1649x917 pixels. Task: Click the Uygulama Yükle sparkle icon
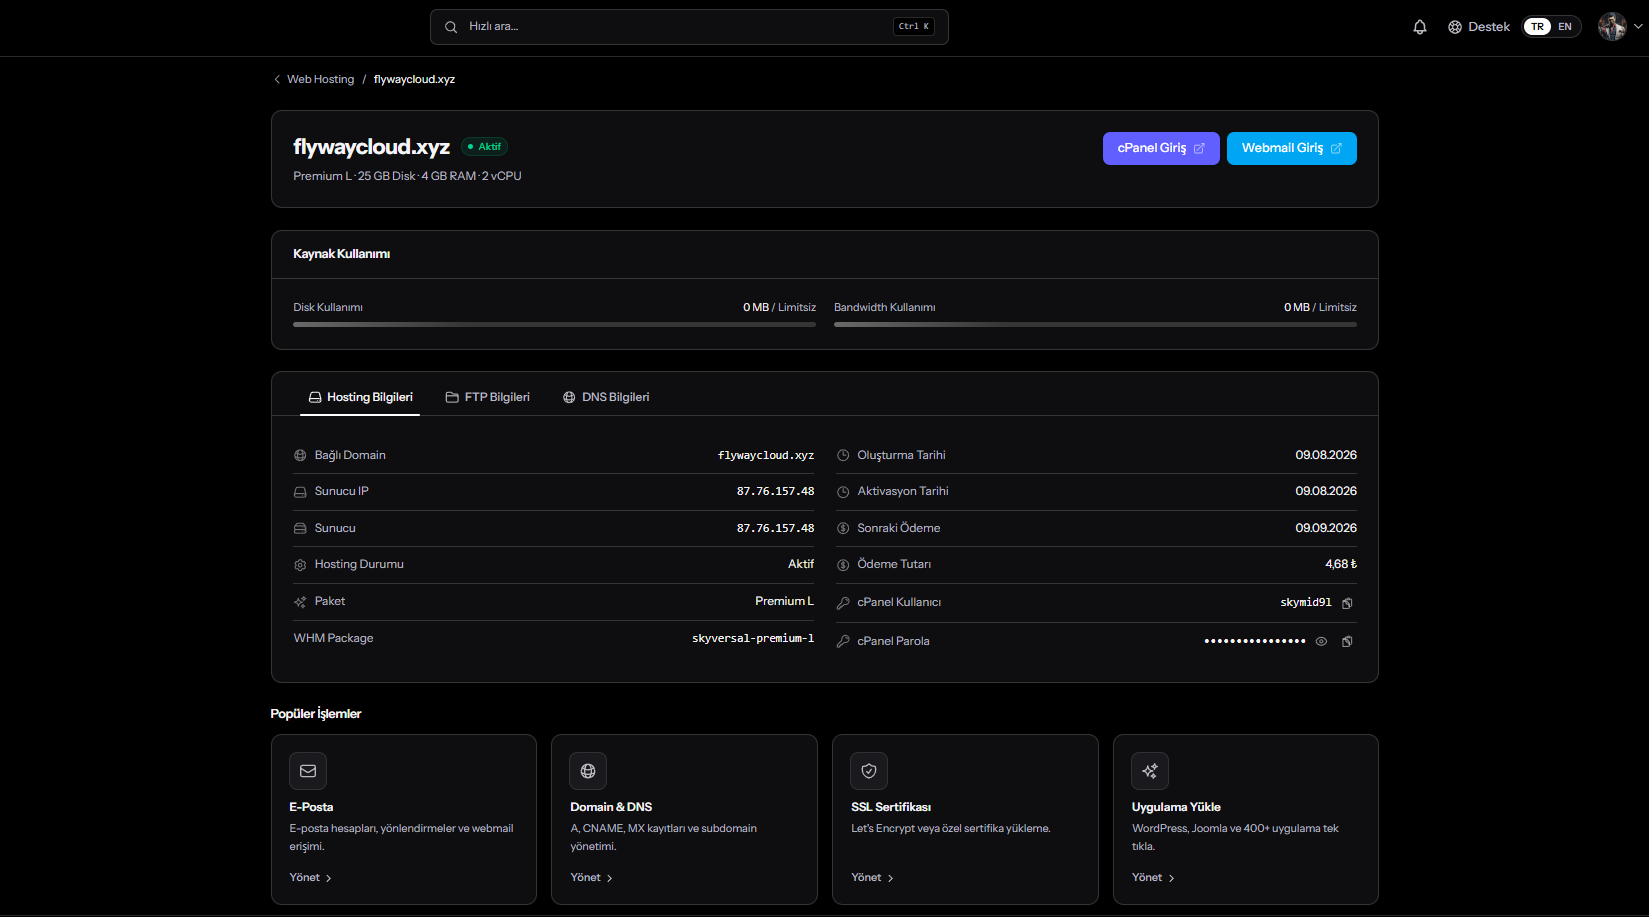tap(1150, 771)
